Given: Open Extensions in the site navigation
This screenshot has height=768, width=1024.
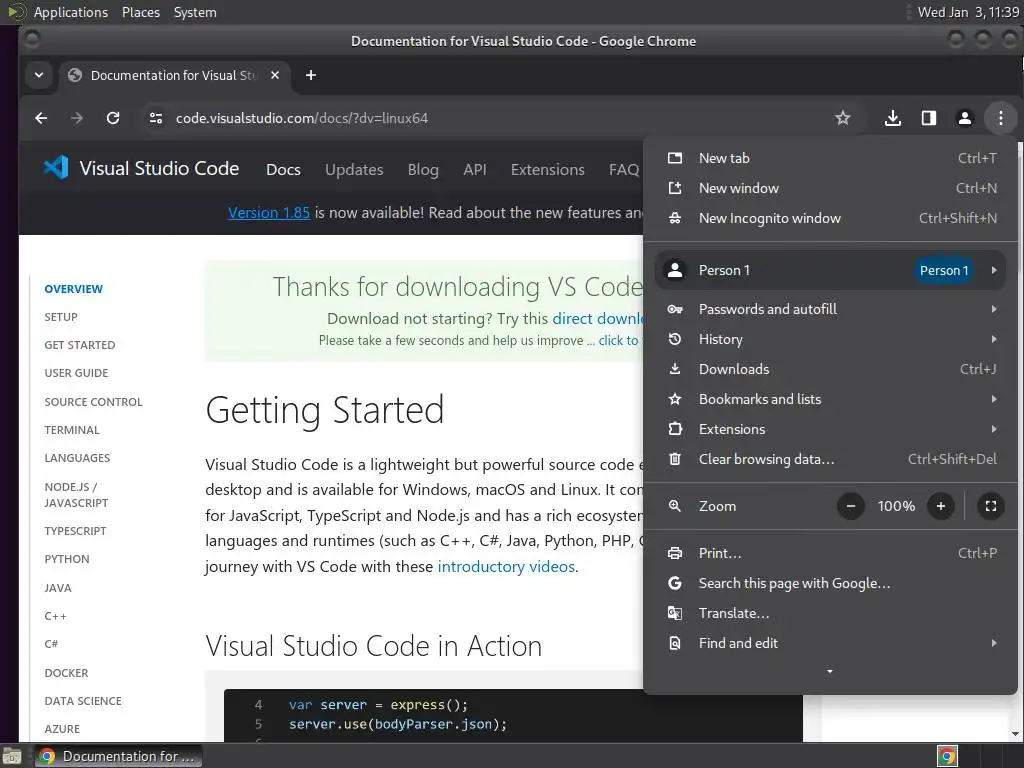Looking at the screenshot, I should point(547,170).
